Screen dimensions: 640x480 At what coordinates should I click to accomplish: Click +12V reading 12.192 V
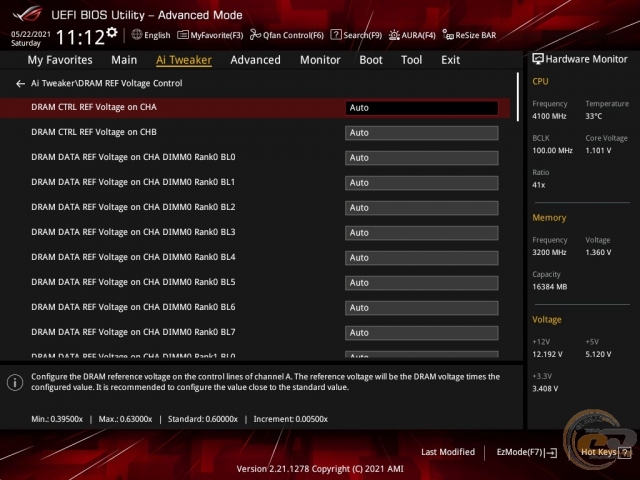pos(547,354)
